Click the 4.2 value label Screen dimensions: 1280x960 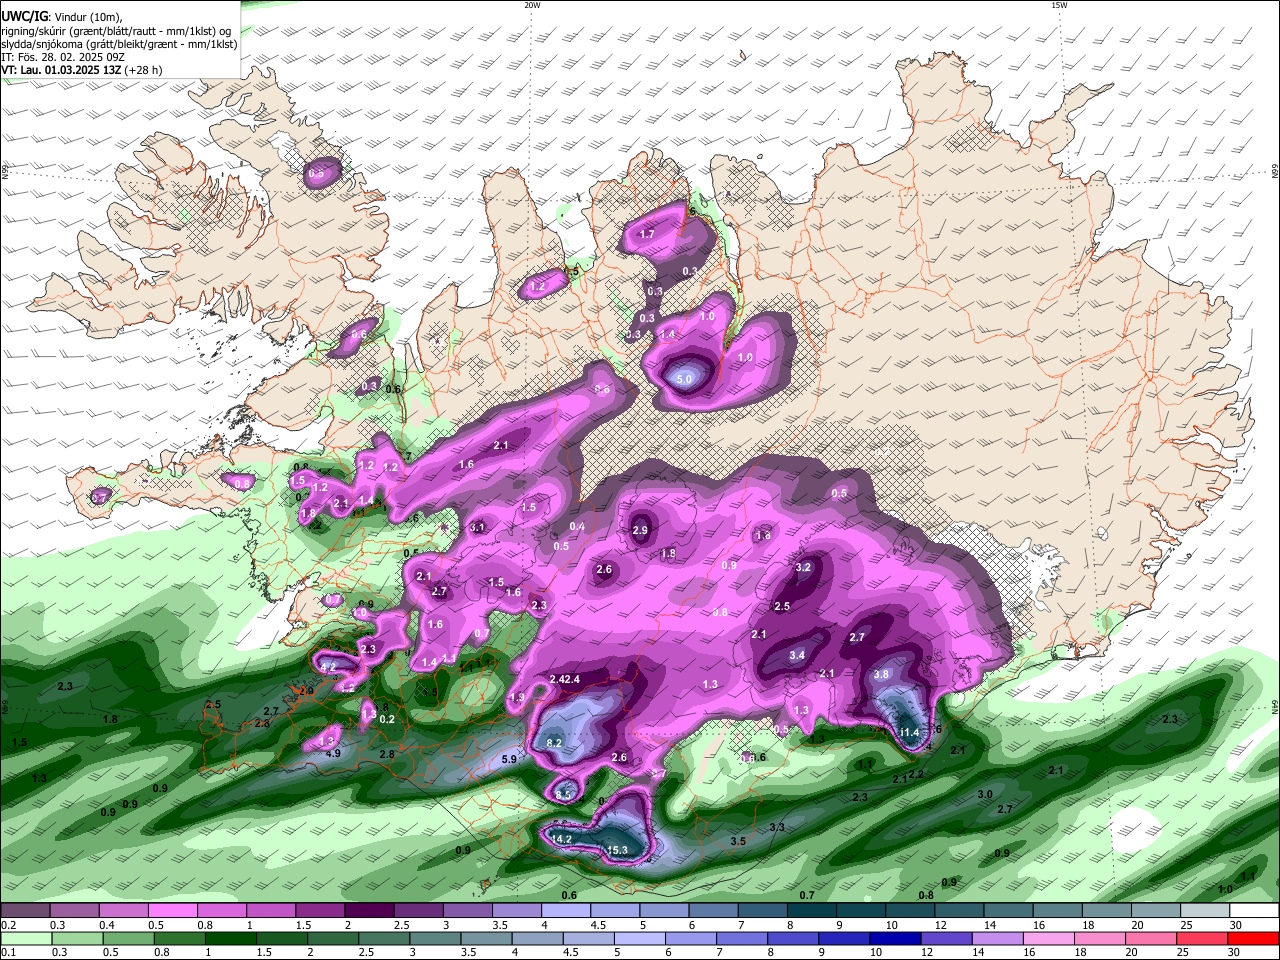point(328,666)
